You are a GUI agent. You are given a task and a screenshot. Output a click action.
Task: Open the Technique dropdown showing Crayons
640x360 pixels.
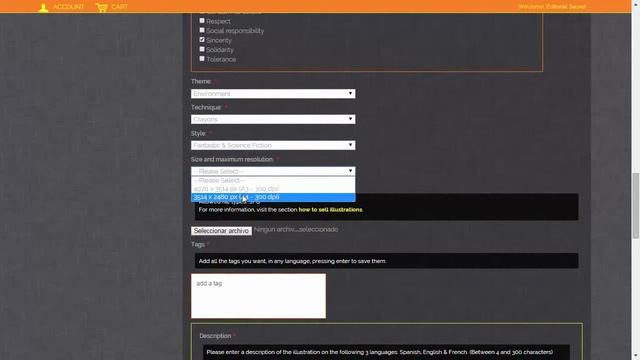pos(273,119)
